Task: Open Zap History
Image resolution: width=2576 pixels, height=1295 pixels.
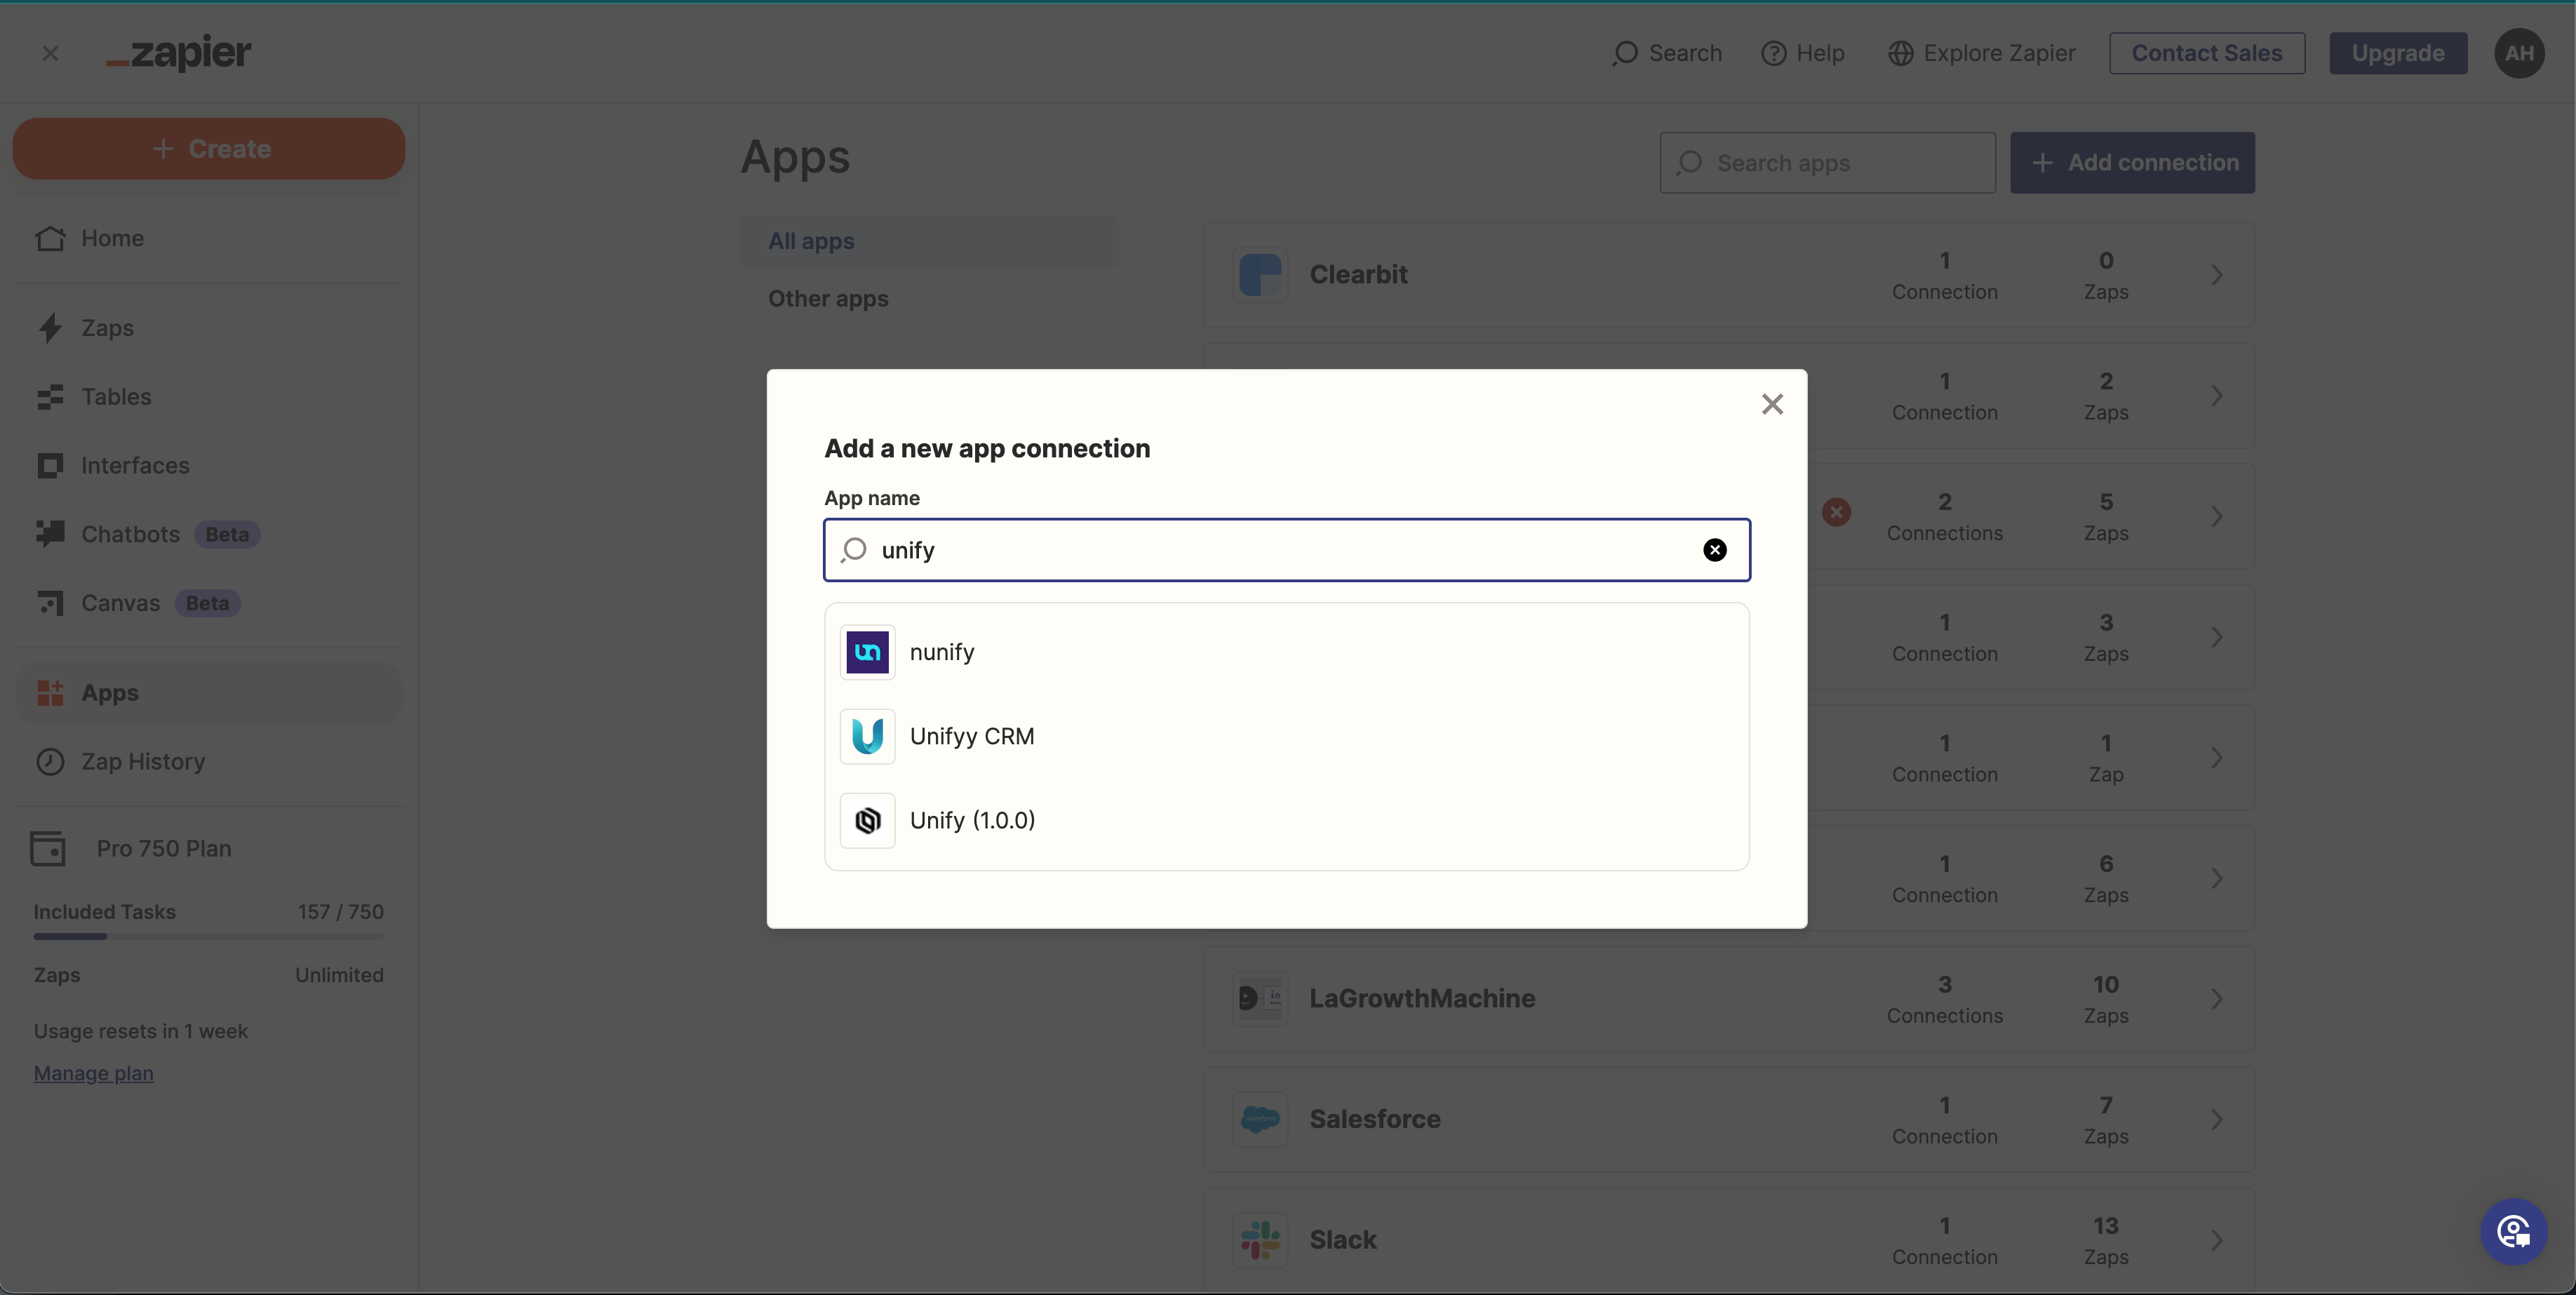Action: [51, 761]
